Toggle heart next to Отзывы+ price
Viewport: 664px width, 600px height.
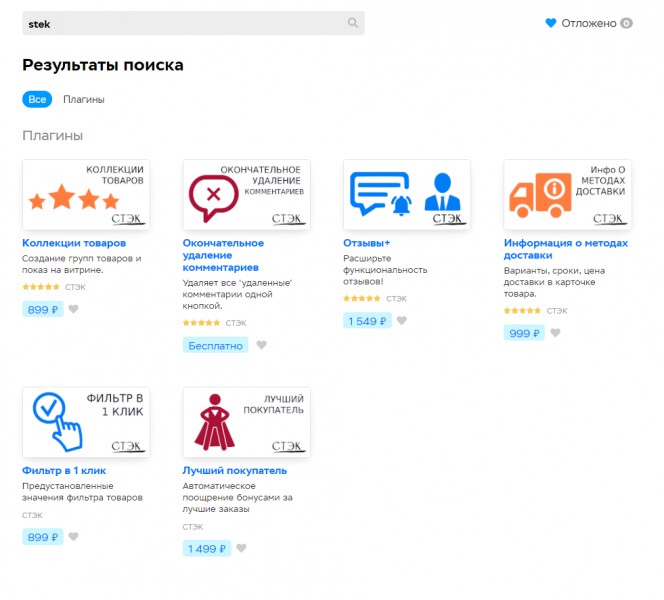(x=401, y=321)
